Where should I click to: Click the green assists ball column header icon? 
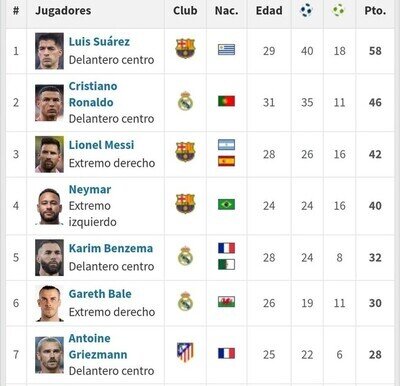338,10
